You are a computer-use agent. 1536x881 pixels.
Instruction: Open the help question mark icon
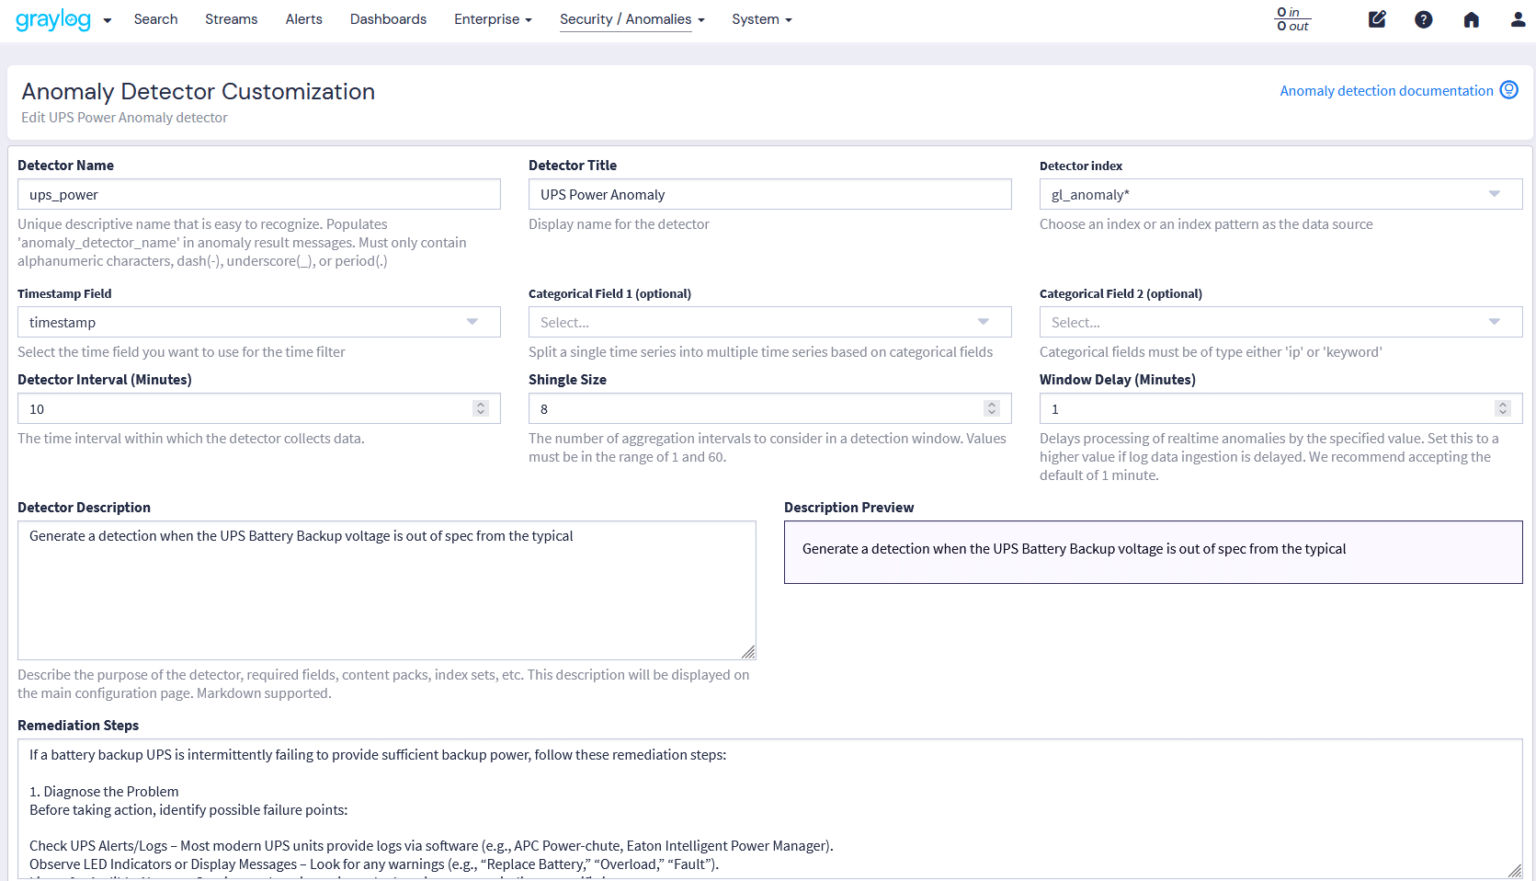1423,19
